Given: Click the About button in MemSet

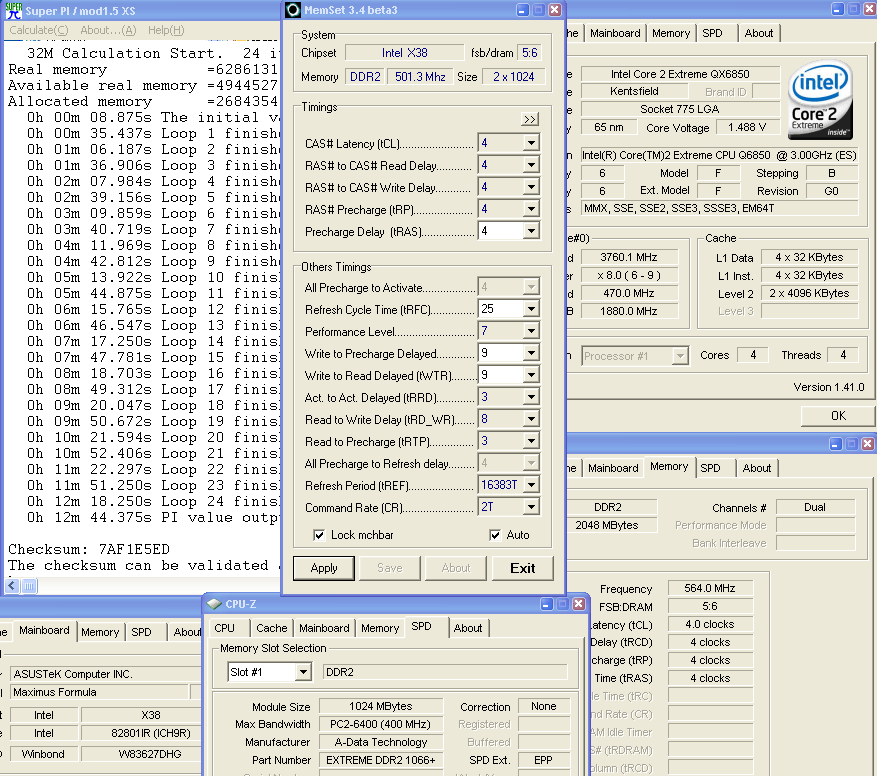Looking at the screenshot, I should coord(456,568).
